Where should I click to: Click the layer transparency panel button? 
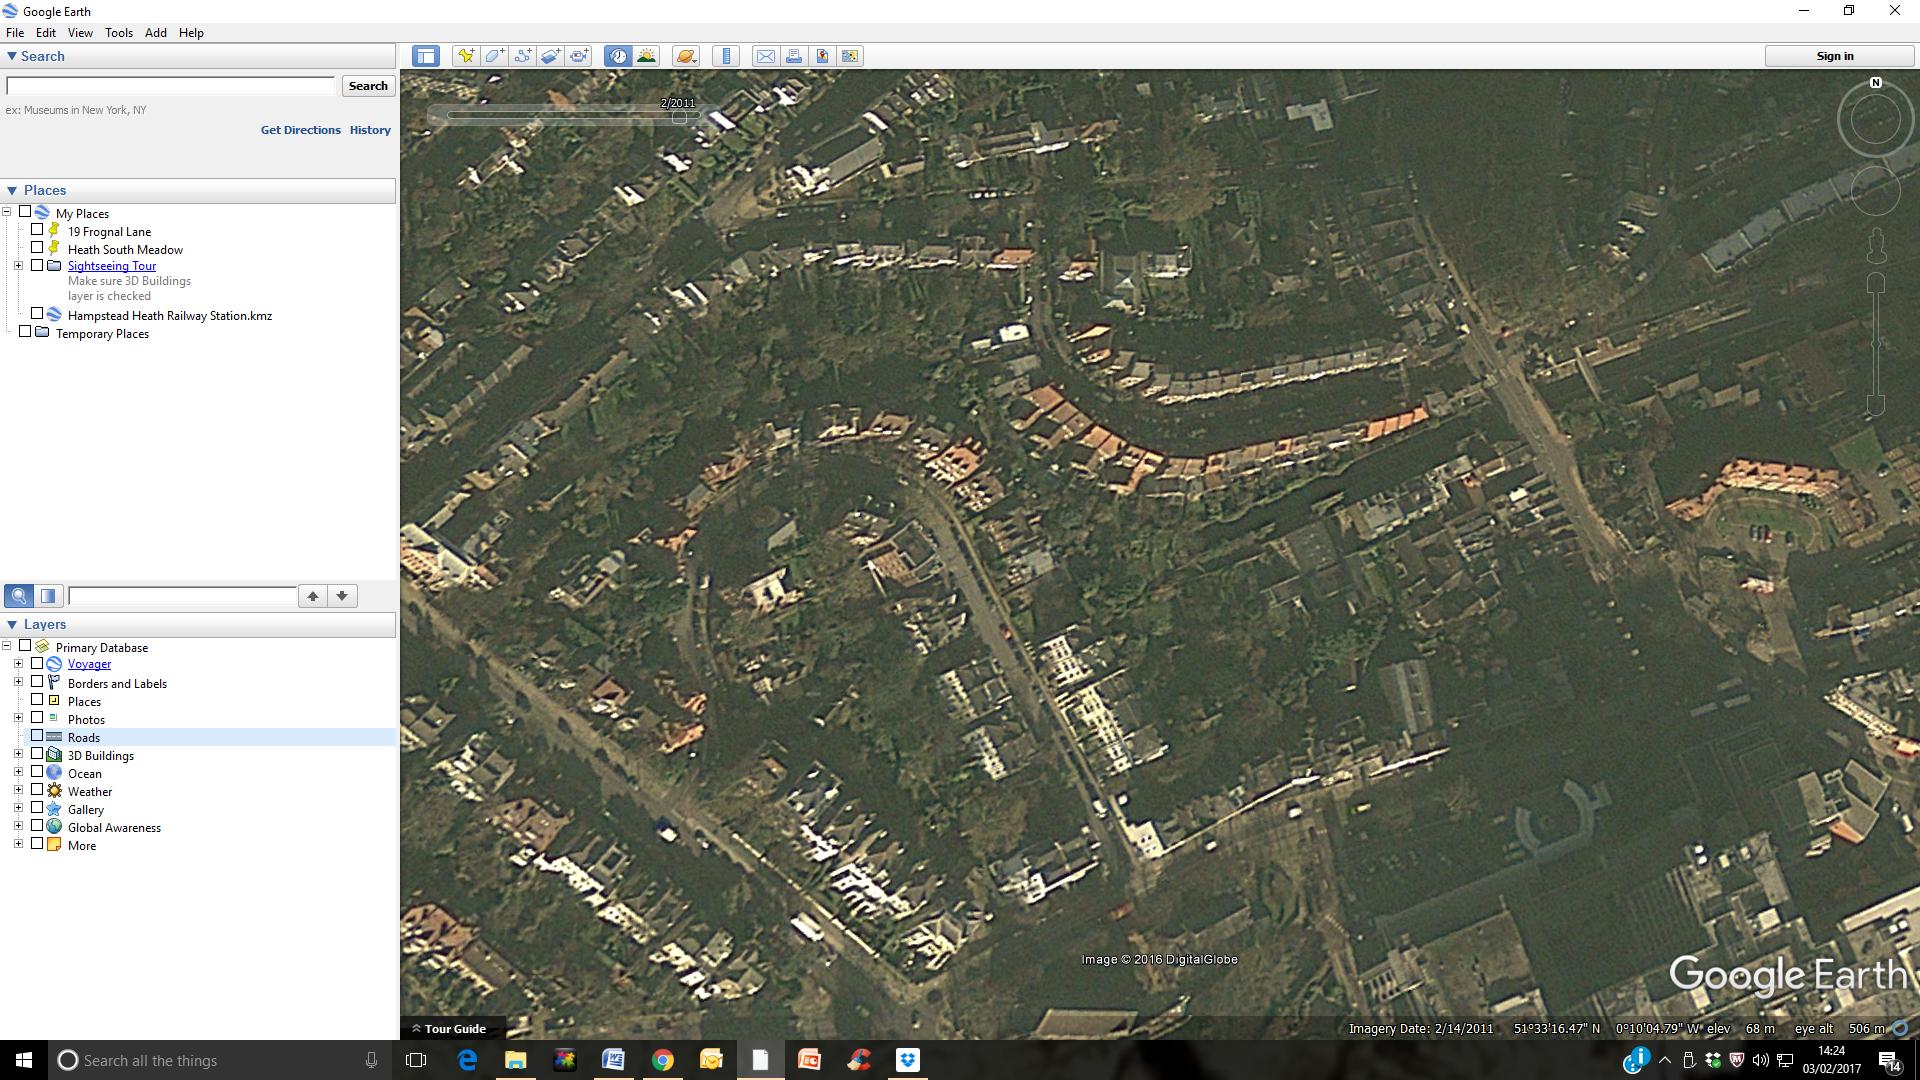point(48,596)
